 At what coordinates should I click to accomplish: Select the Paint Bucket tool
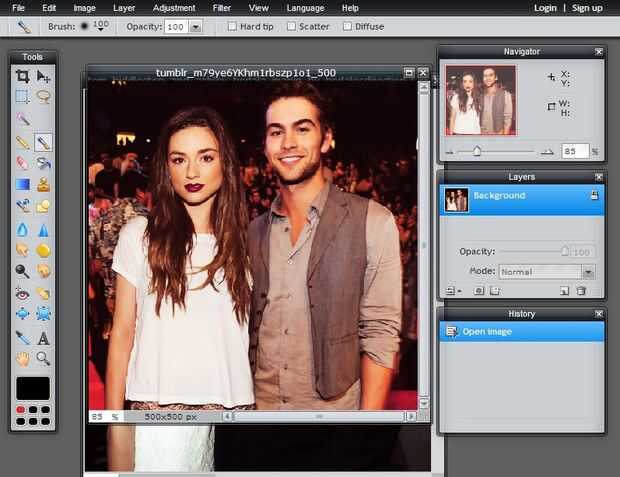click(x=43, y=163)
